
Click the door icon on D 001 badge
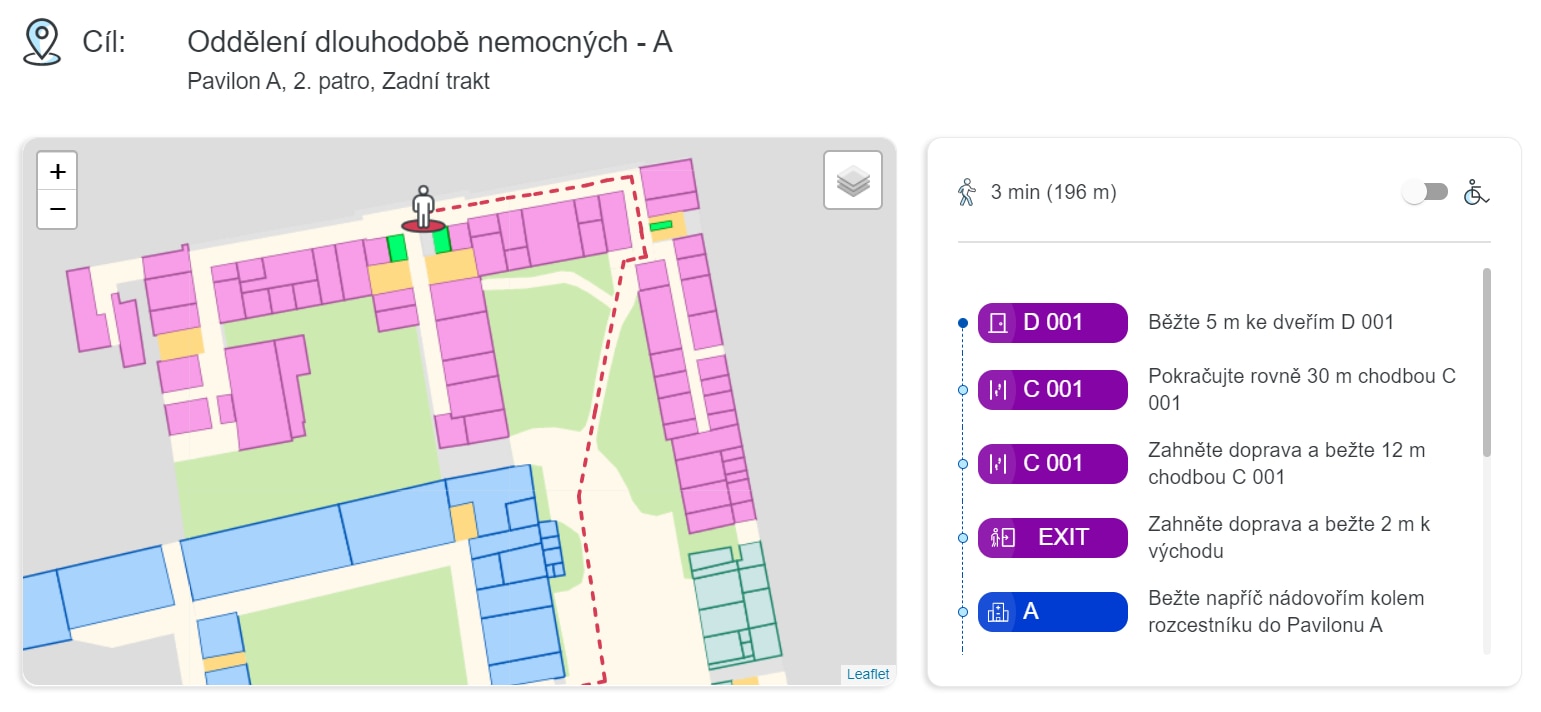(997, 323)
